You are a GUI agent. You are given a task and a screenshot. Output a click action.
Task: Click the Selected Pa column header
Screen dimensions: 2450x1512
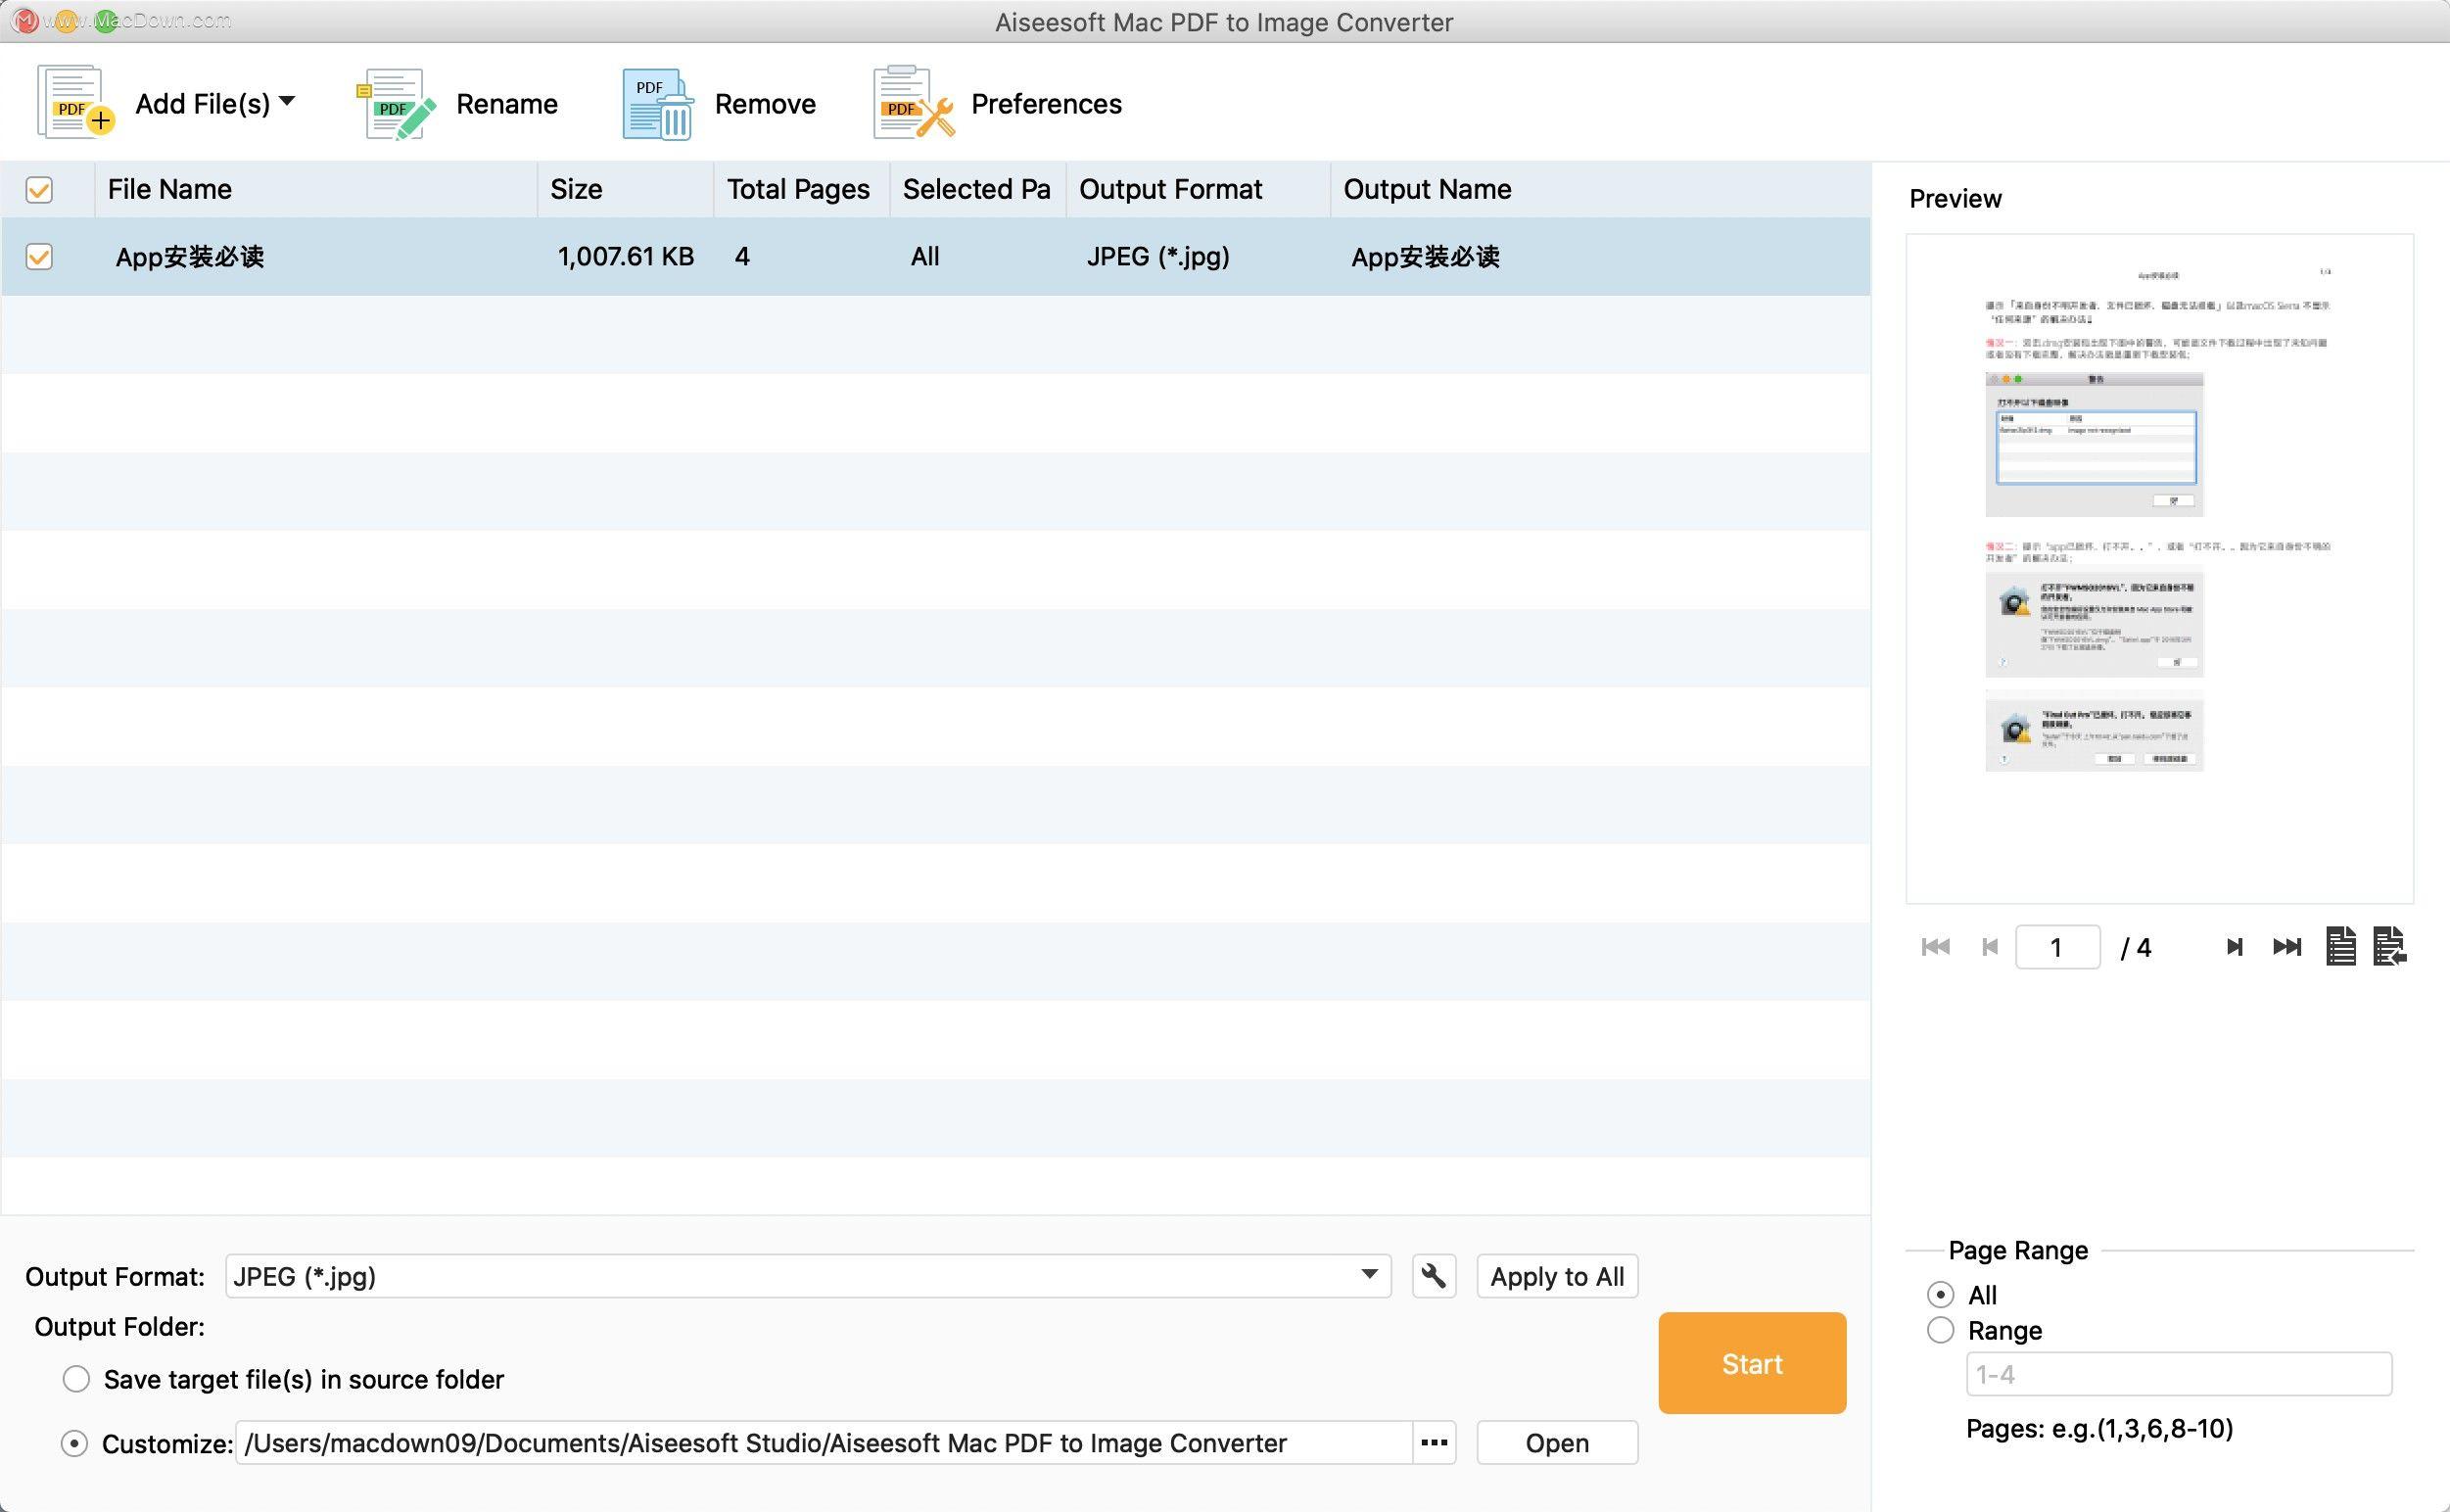click(x=978, y=189)
